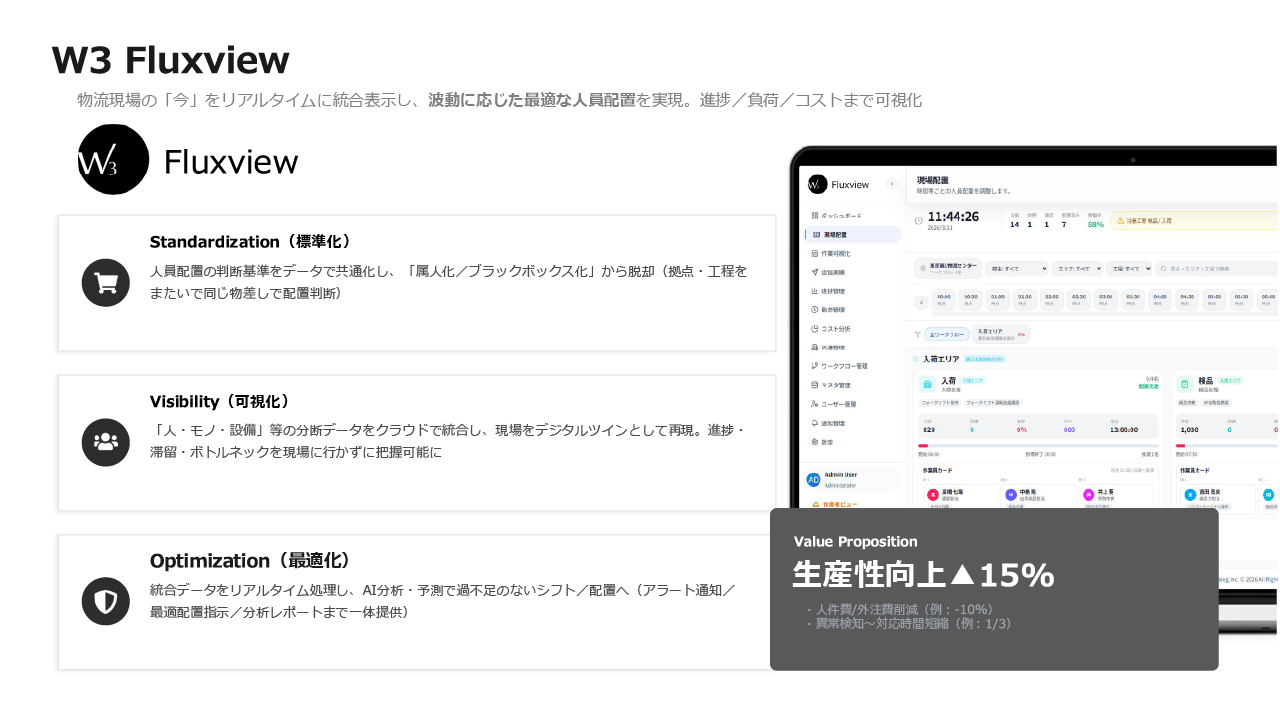Select the 03:30 time slot

pos(1132,299)
